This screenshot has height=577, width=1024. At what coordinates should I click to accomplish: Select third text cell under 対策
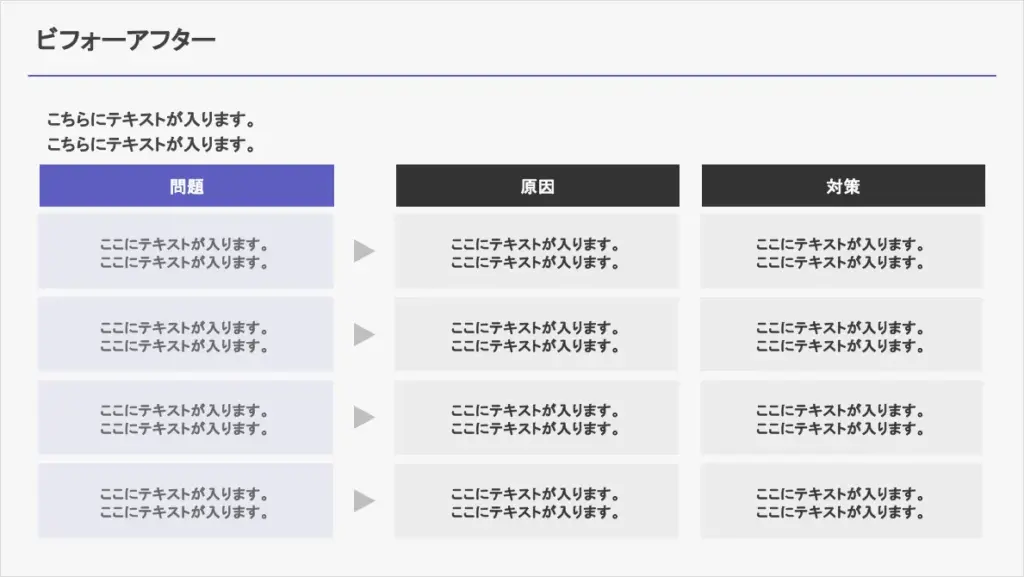[842, 417]
